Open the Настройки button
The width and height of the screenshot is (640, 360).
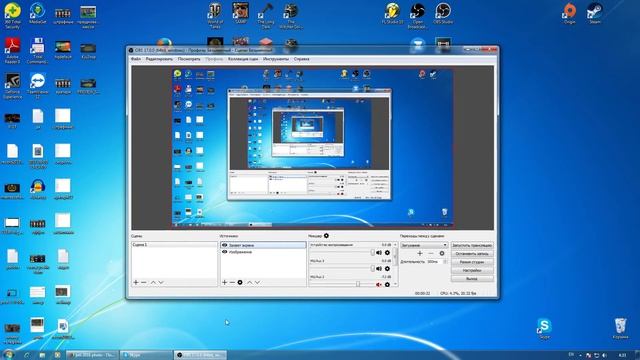point(472,270)
